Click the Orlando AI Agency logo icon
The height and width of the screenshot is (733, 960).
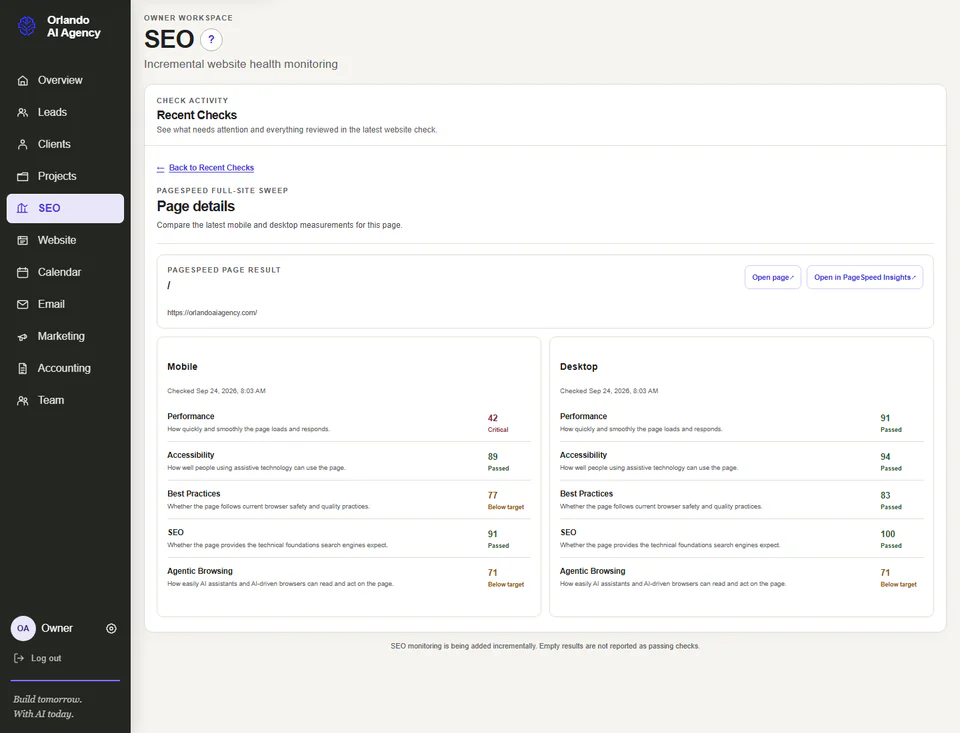click(x=26, y=26)
